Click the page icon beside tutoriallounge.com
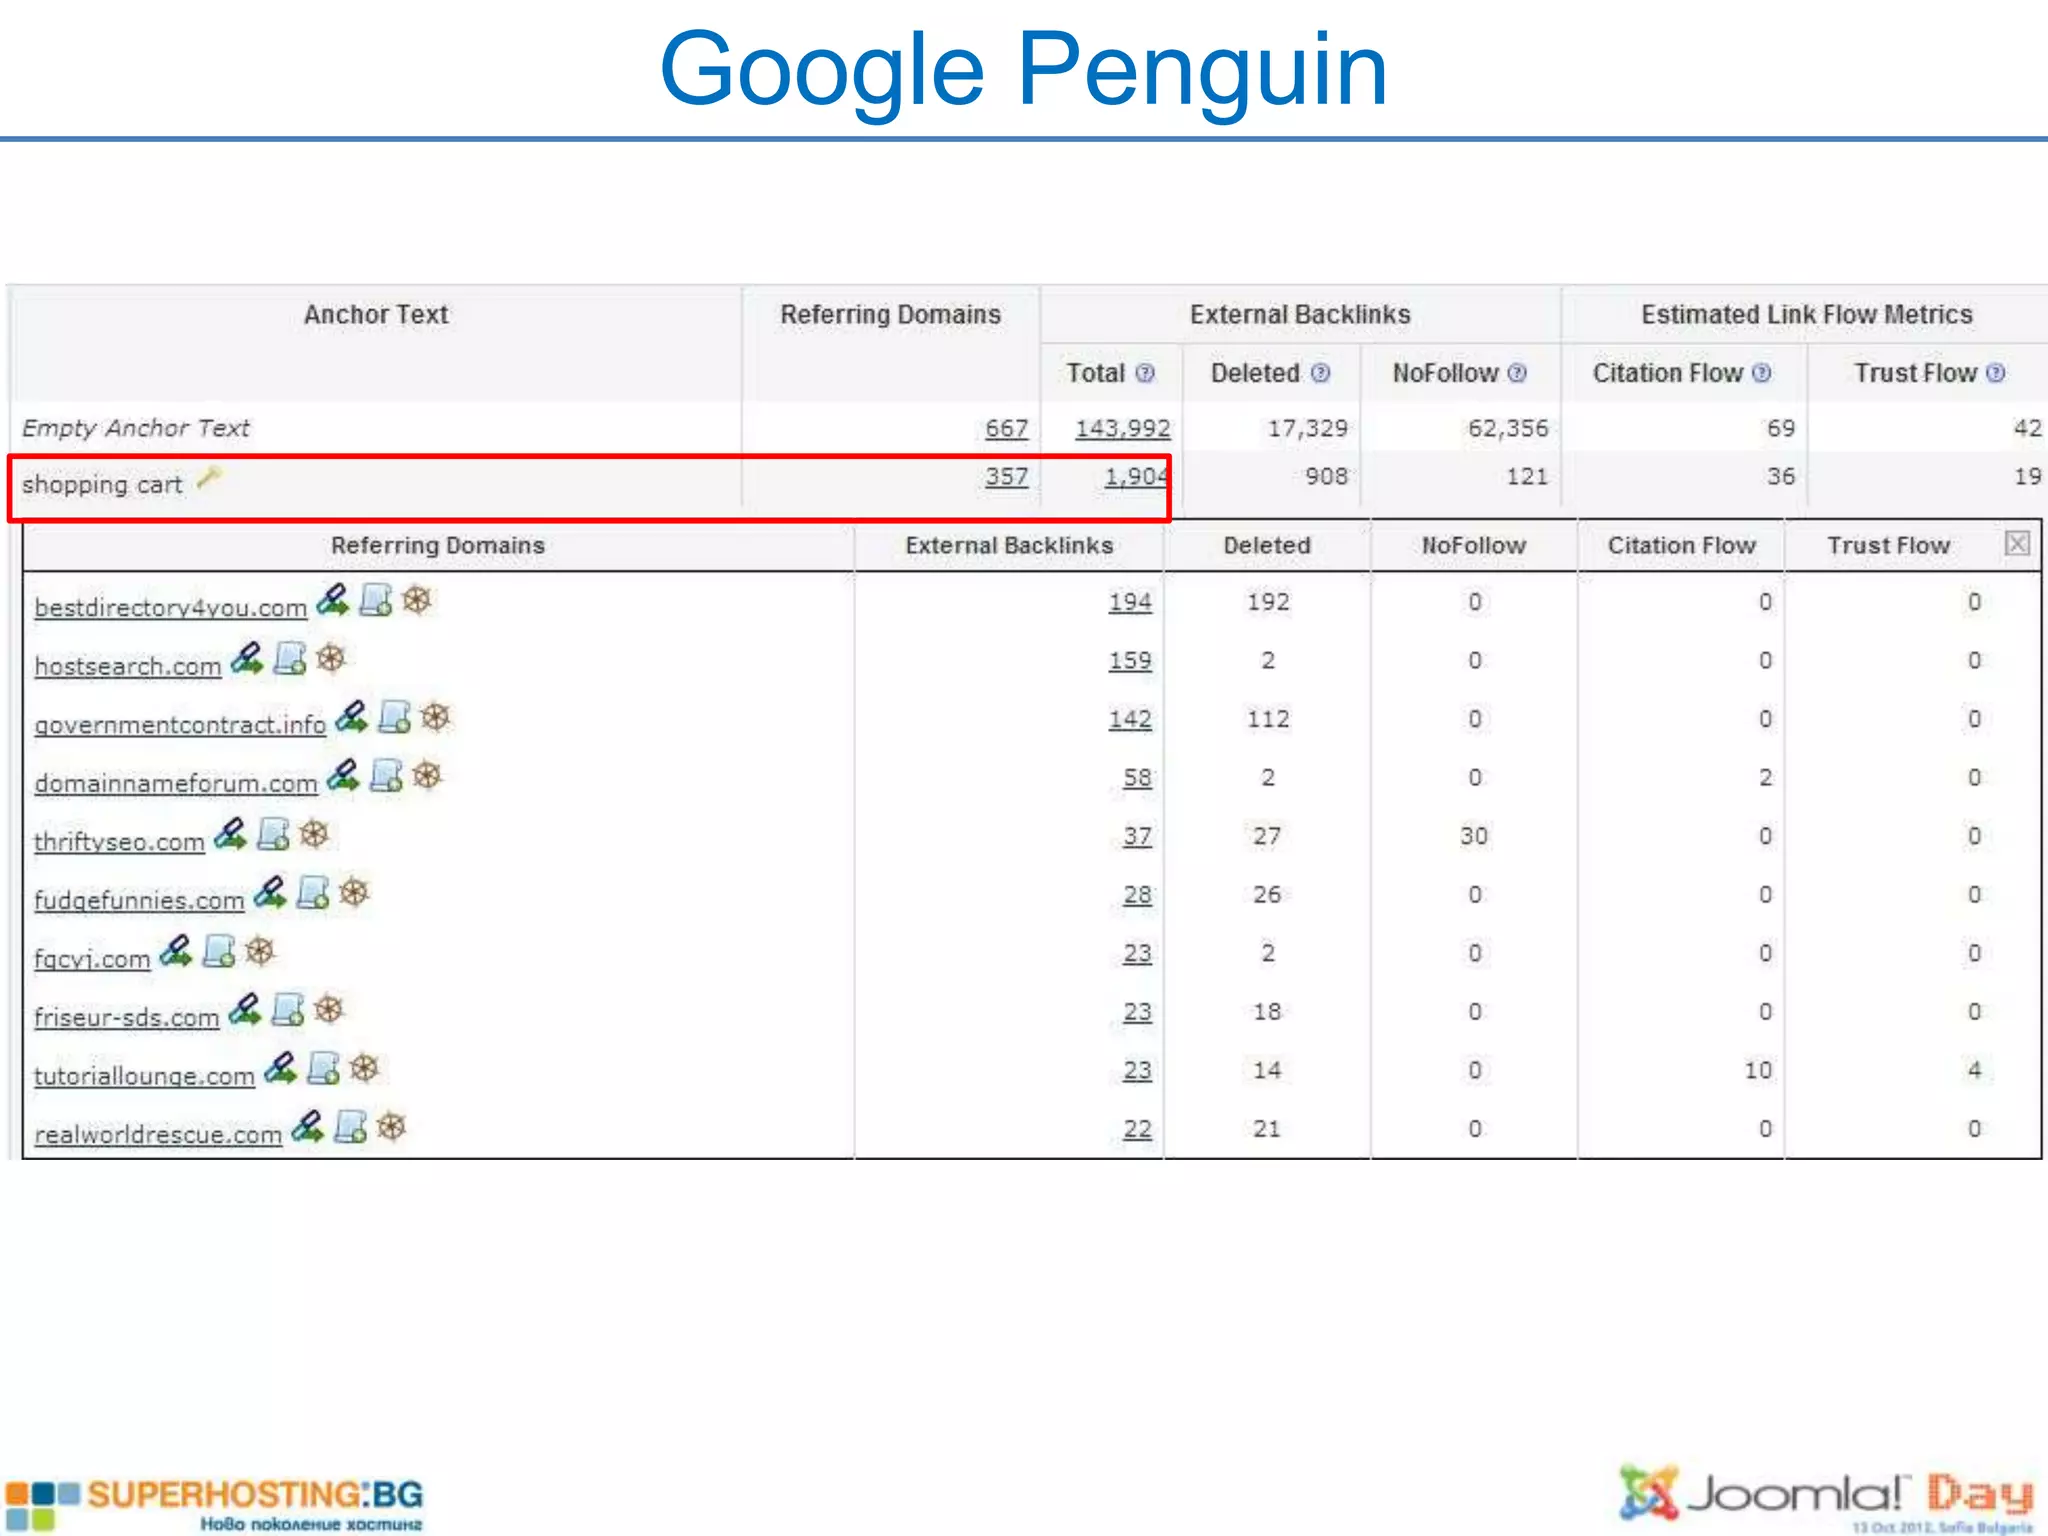Screen dimensions: 2048x1536 [324, 1068]
